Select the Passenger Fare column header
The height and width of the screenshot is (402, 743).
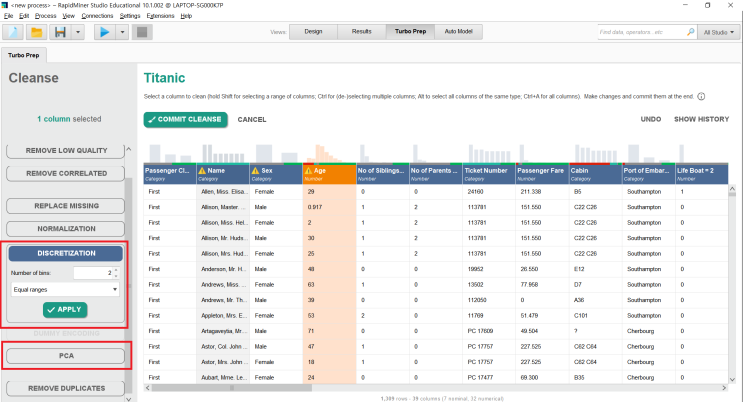542,174
